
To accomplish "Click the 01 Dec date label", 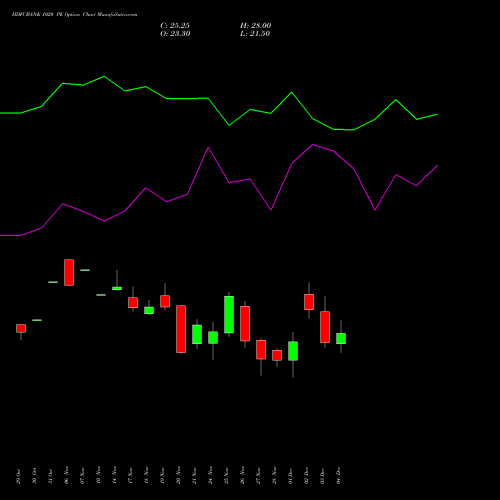I will tap(290, 476).
